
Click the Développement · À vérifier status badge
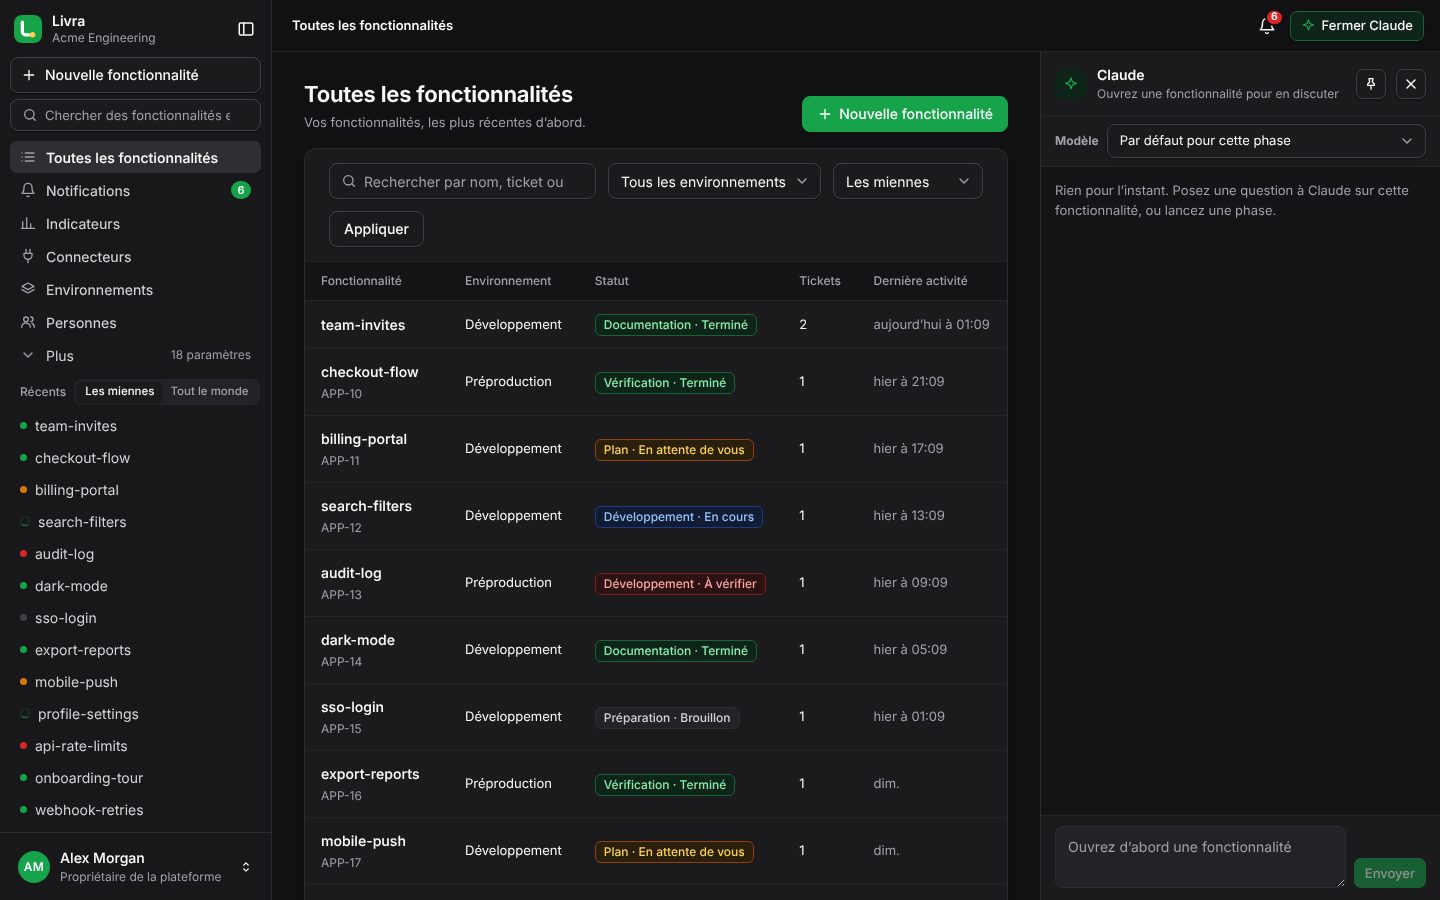[680, 584]
